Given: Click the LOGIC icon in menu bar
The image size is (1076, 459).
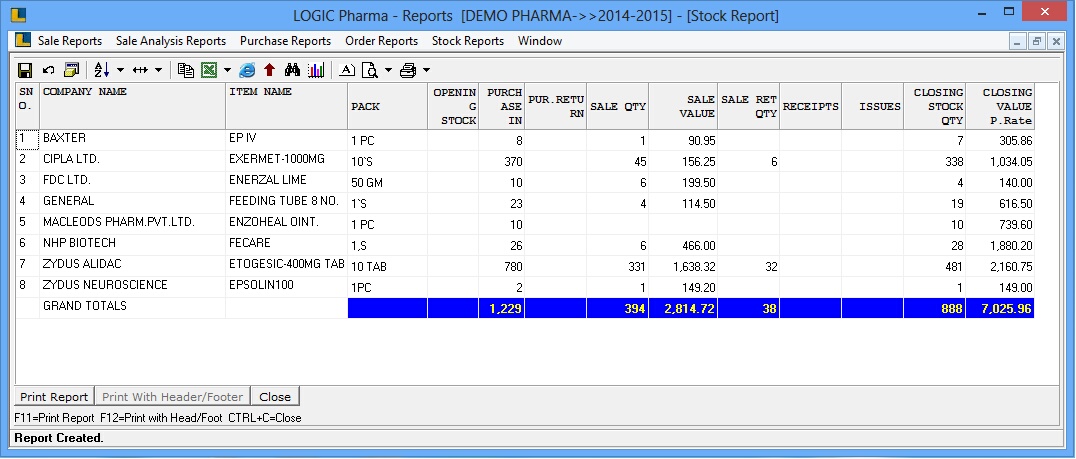Looking at the screenshot, I should coord(23,40).
